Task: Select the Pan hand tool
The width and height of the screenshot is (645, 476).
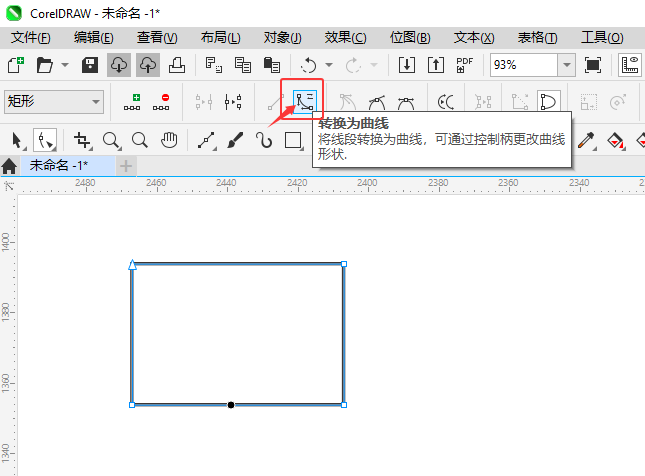Action: [169, 140]
